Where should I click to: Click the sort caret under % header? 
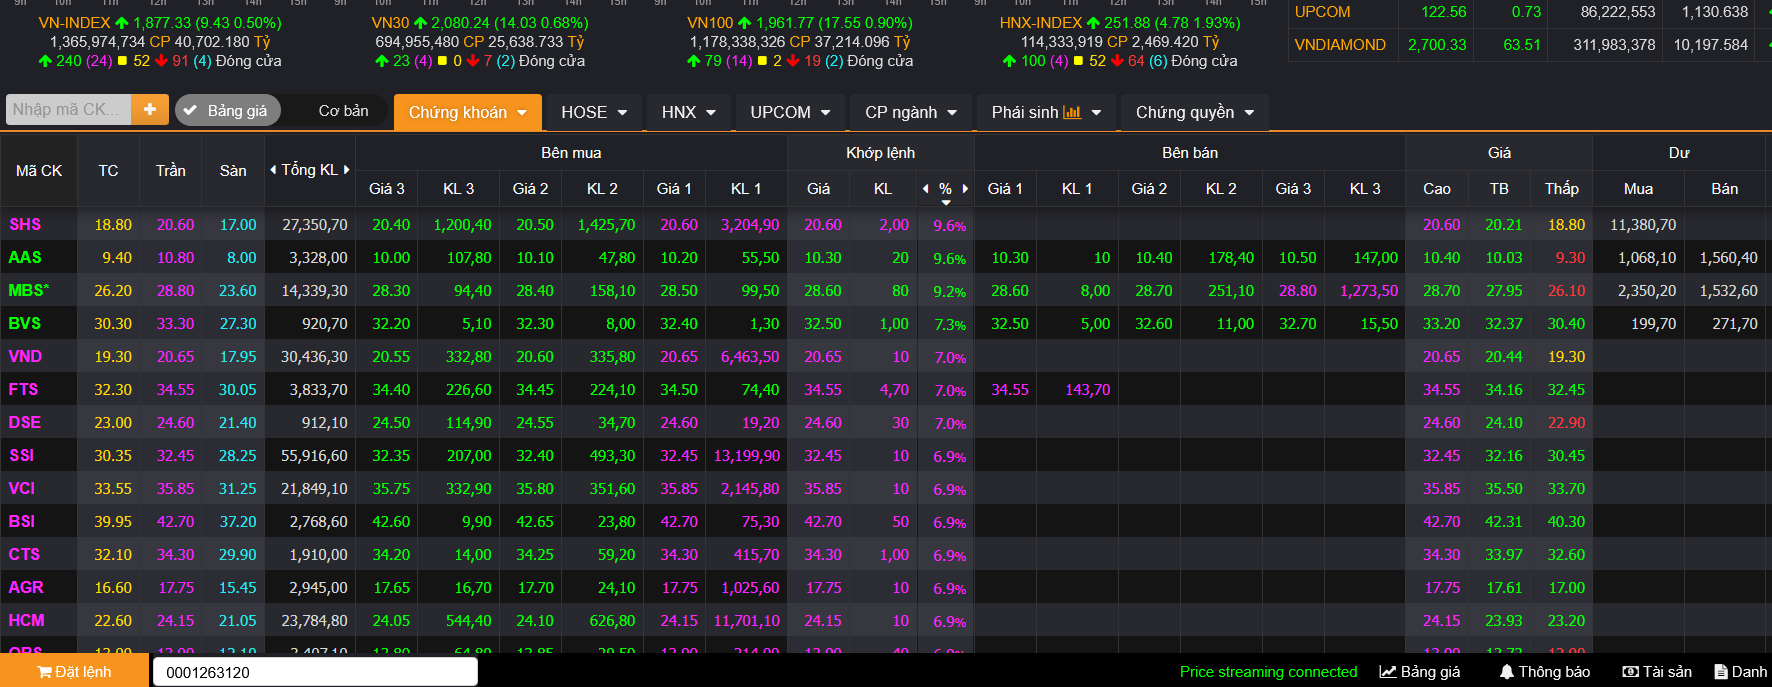[946, 203]
